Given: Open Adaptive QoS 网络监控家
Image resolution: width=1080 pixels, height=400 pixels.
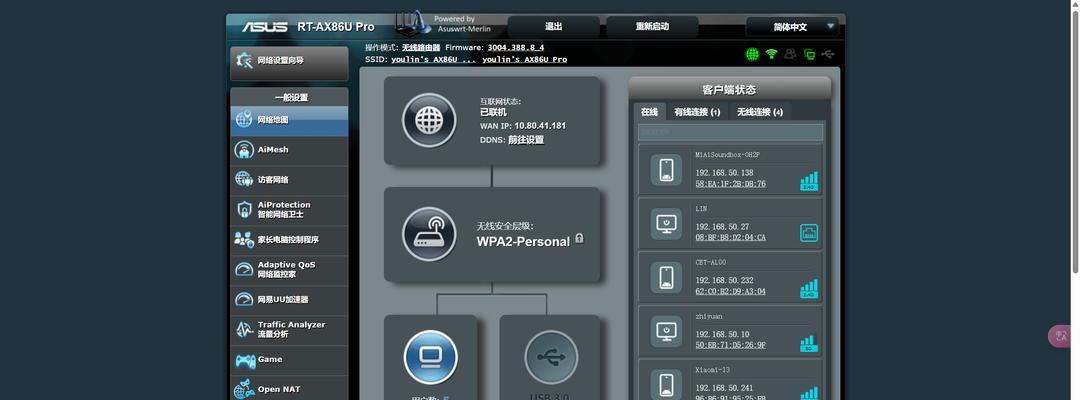Looking at the screenshot, I should pos(289,269).
